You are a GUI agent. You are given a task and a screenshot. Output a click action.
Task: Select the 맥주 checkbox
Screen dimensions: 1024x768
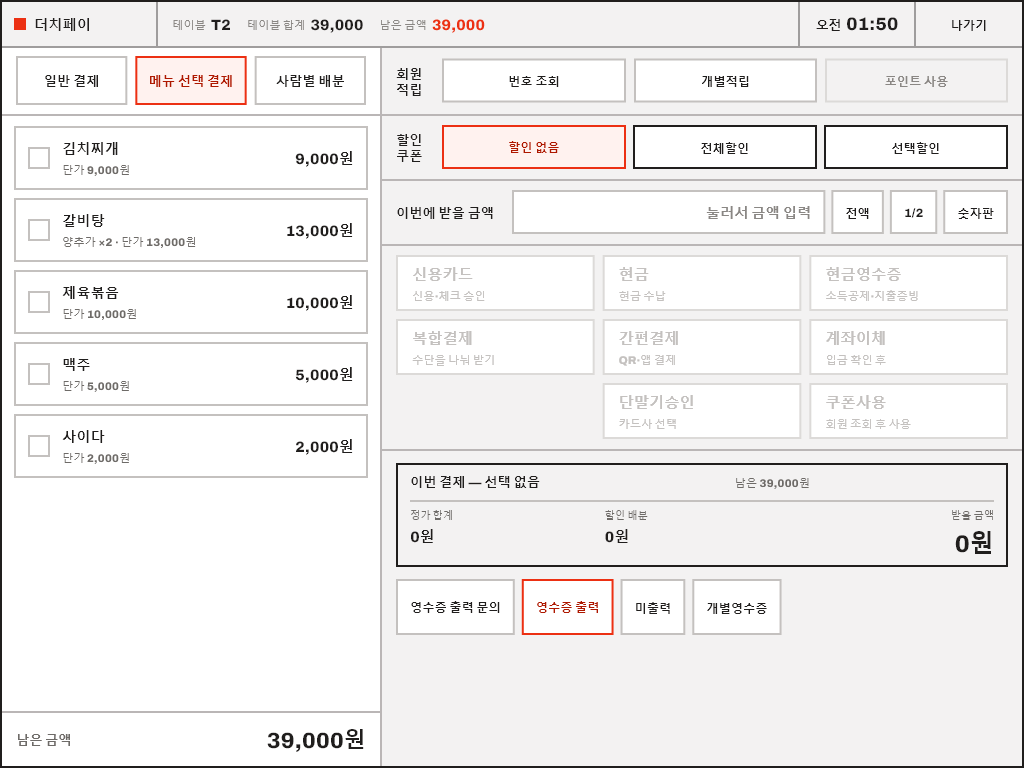[39, 374]
